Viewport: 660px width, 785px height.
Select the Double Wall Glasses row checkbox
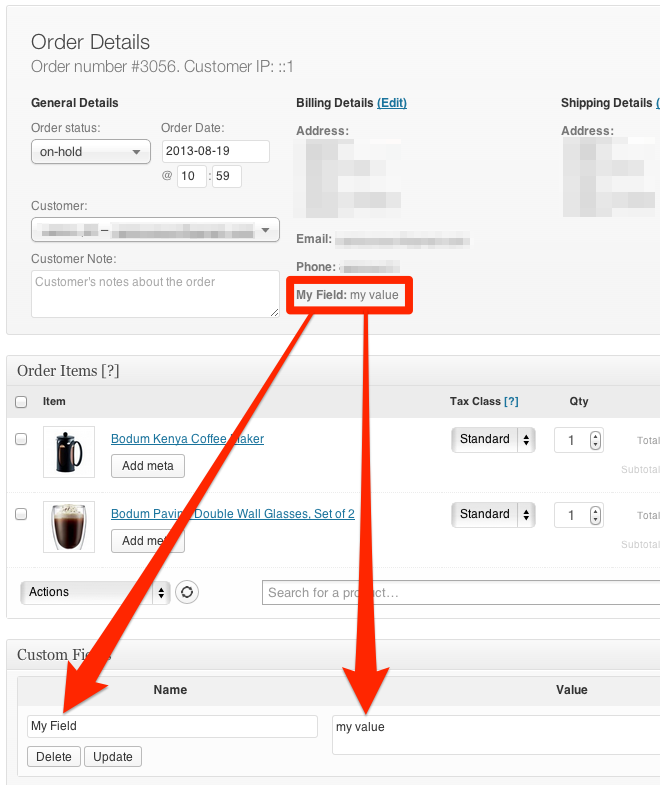pyautogui.click(x=21, y=514)
